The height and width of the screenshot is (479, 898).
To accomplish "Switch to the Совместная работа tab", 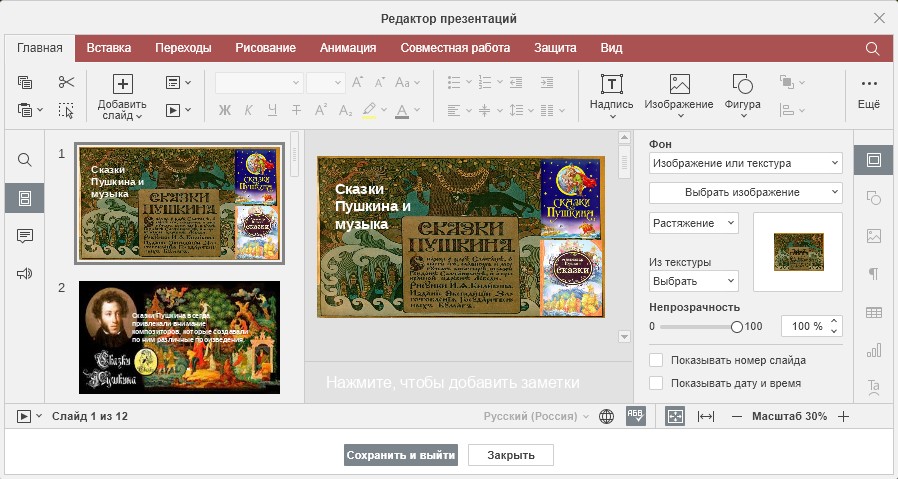I will tap(455, 48).
